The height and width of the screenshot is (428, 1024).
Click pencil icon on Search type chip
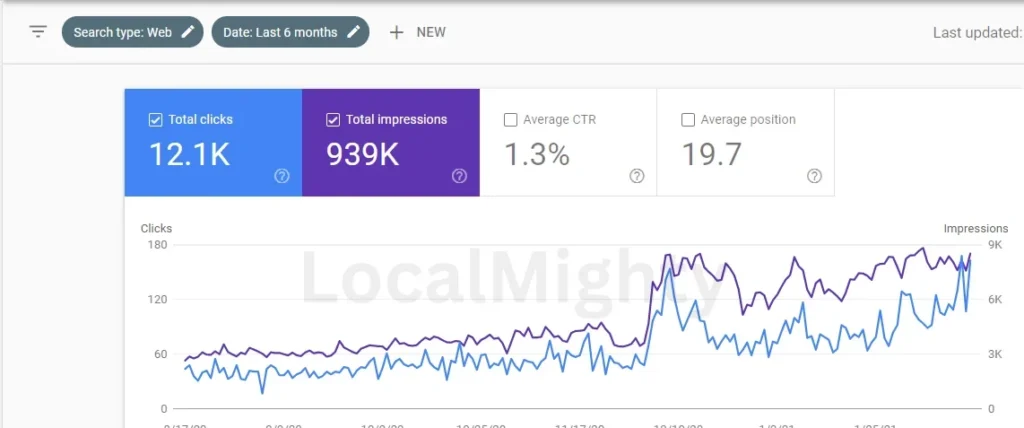[187, 32]
